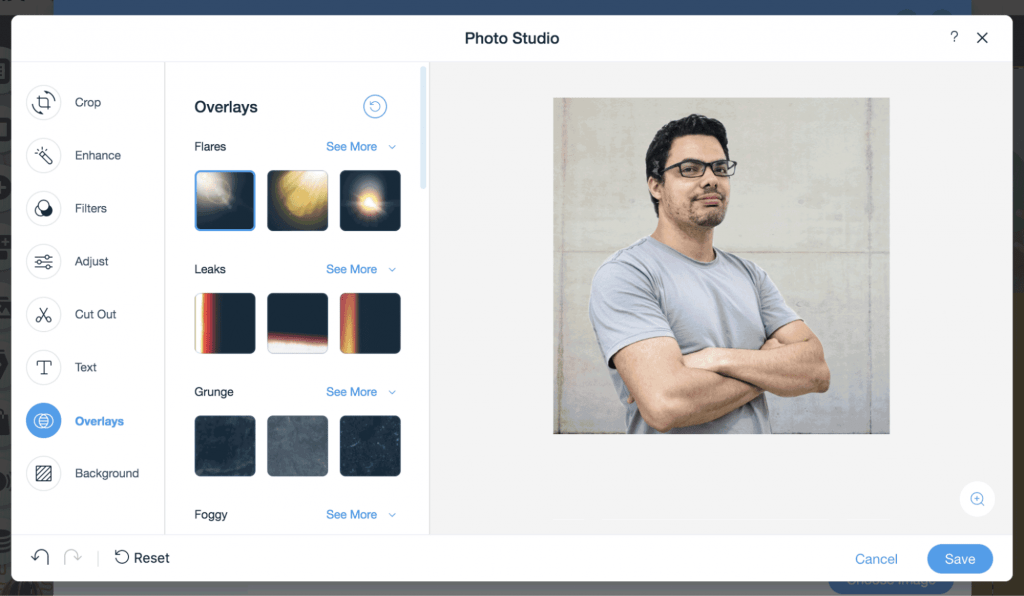The image size is (1024, 596).
Task: Click the Overlays label in sidebar
Action: pyautogui.click(x=99, y=421)
